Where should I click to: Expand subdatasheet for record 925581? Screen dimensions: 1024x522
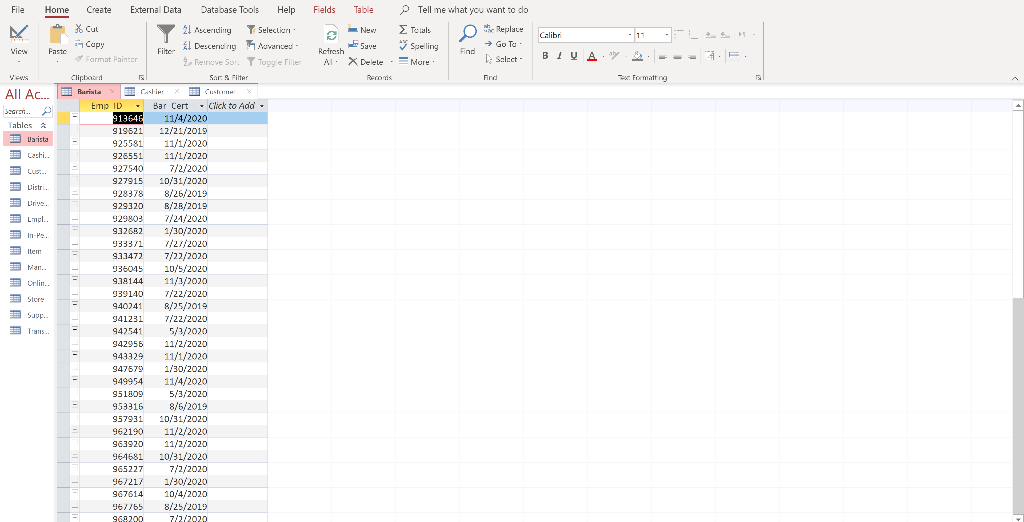pyautogui.click(x=74, y=143)
